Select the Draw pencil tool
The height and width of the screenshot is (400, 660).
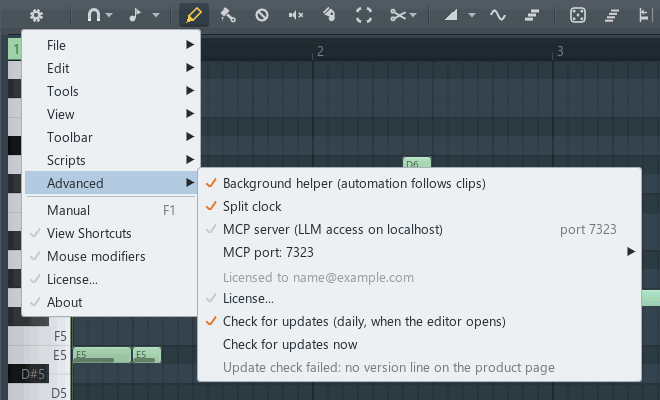click(194, 15)
